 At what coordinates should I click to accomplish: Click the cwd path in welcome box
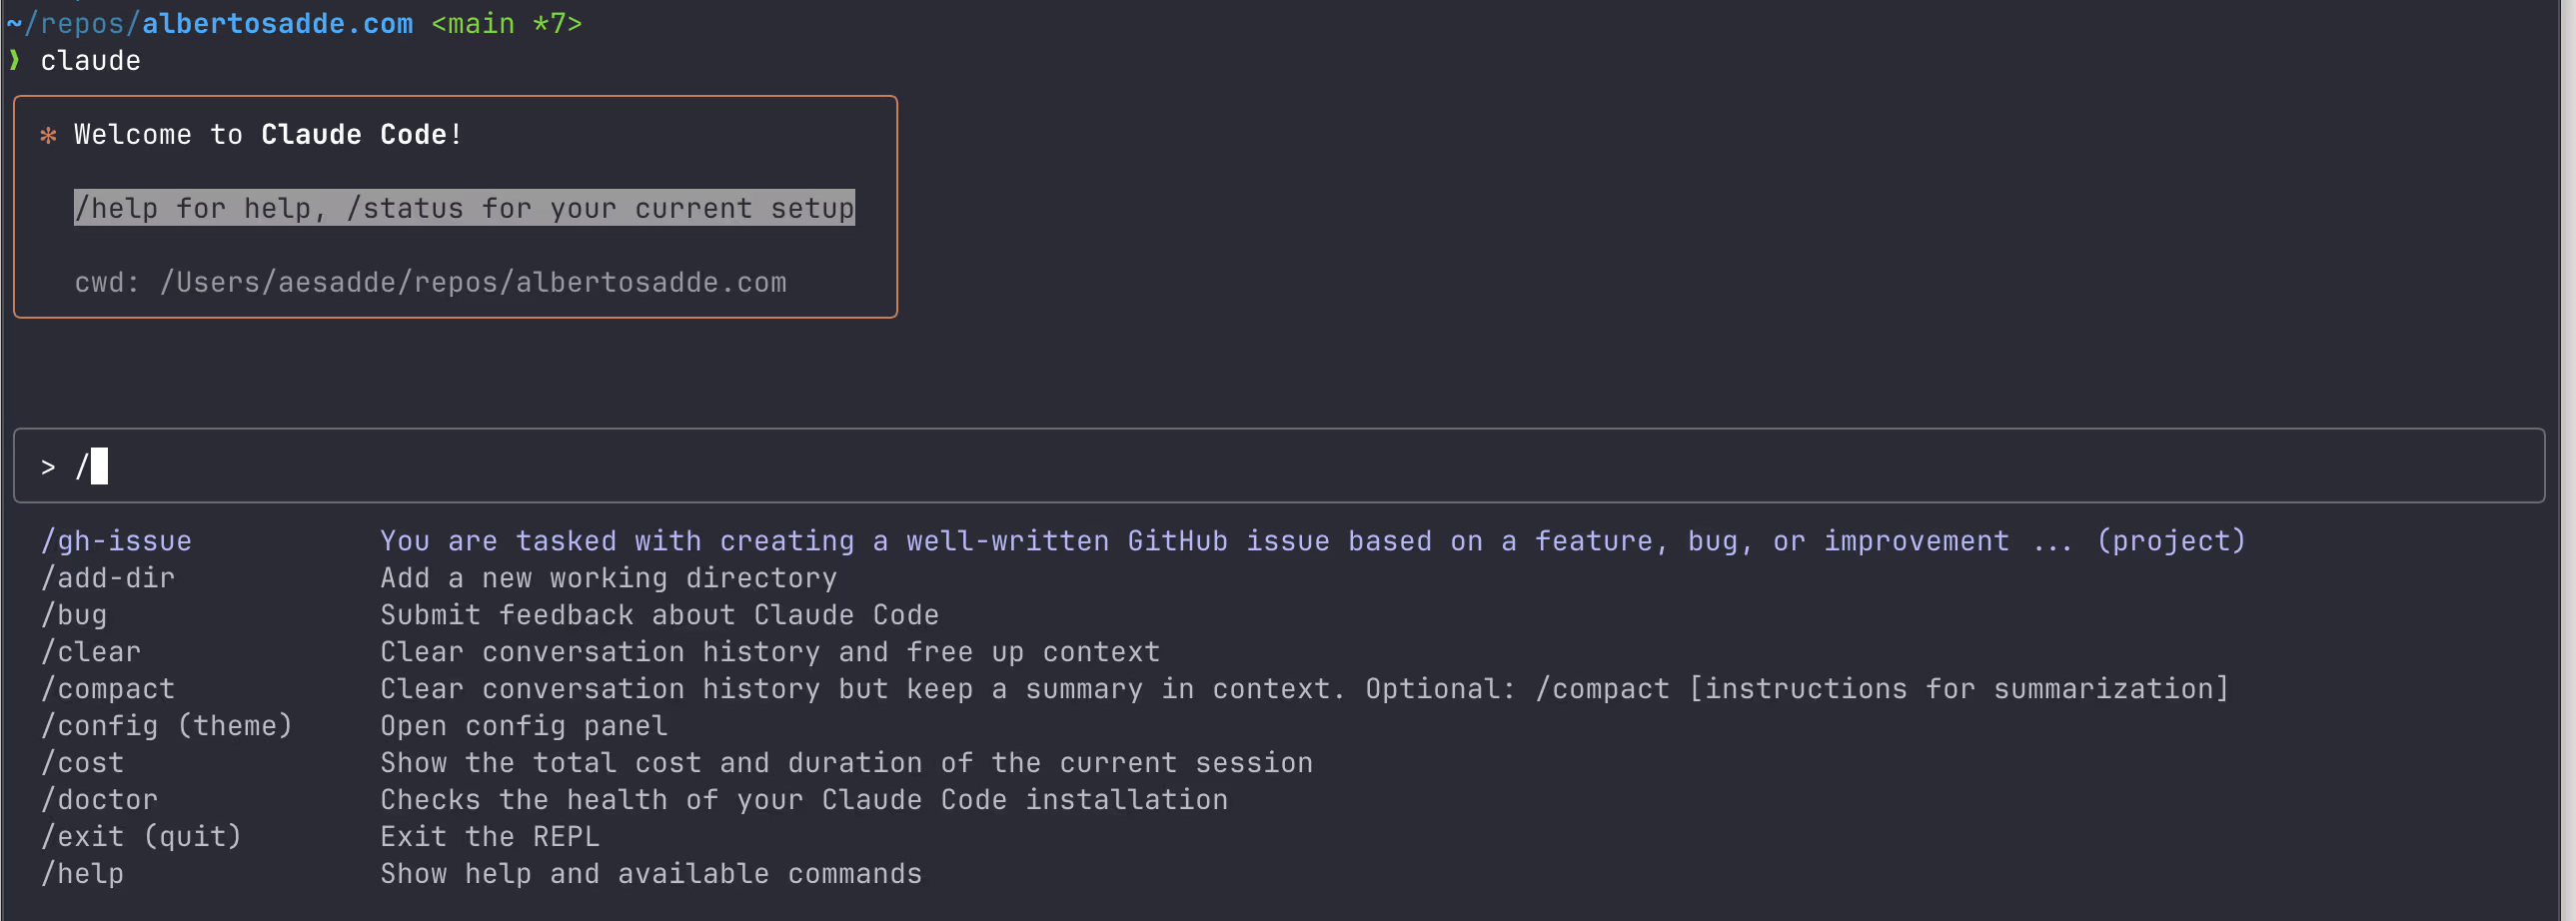[x=473, y=283]
